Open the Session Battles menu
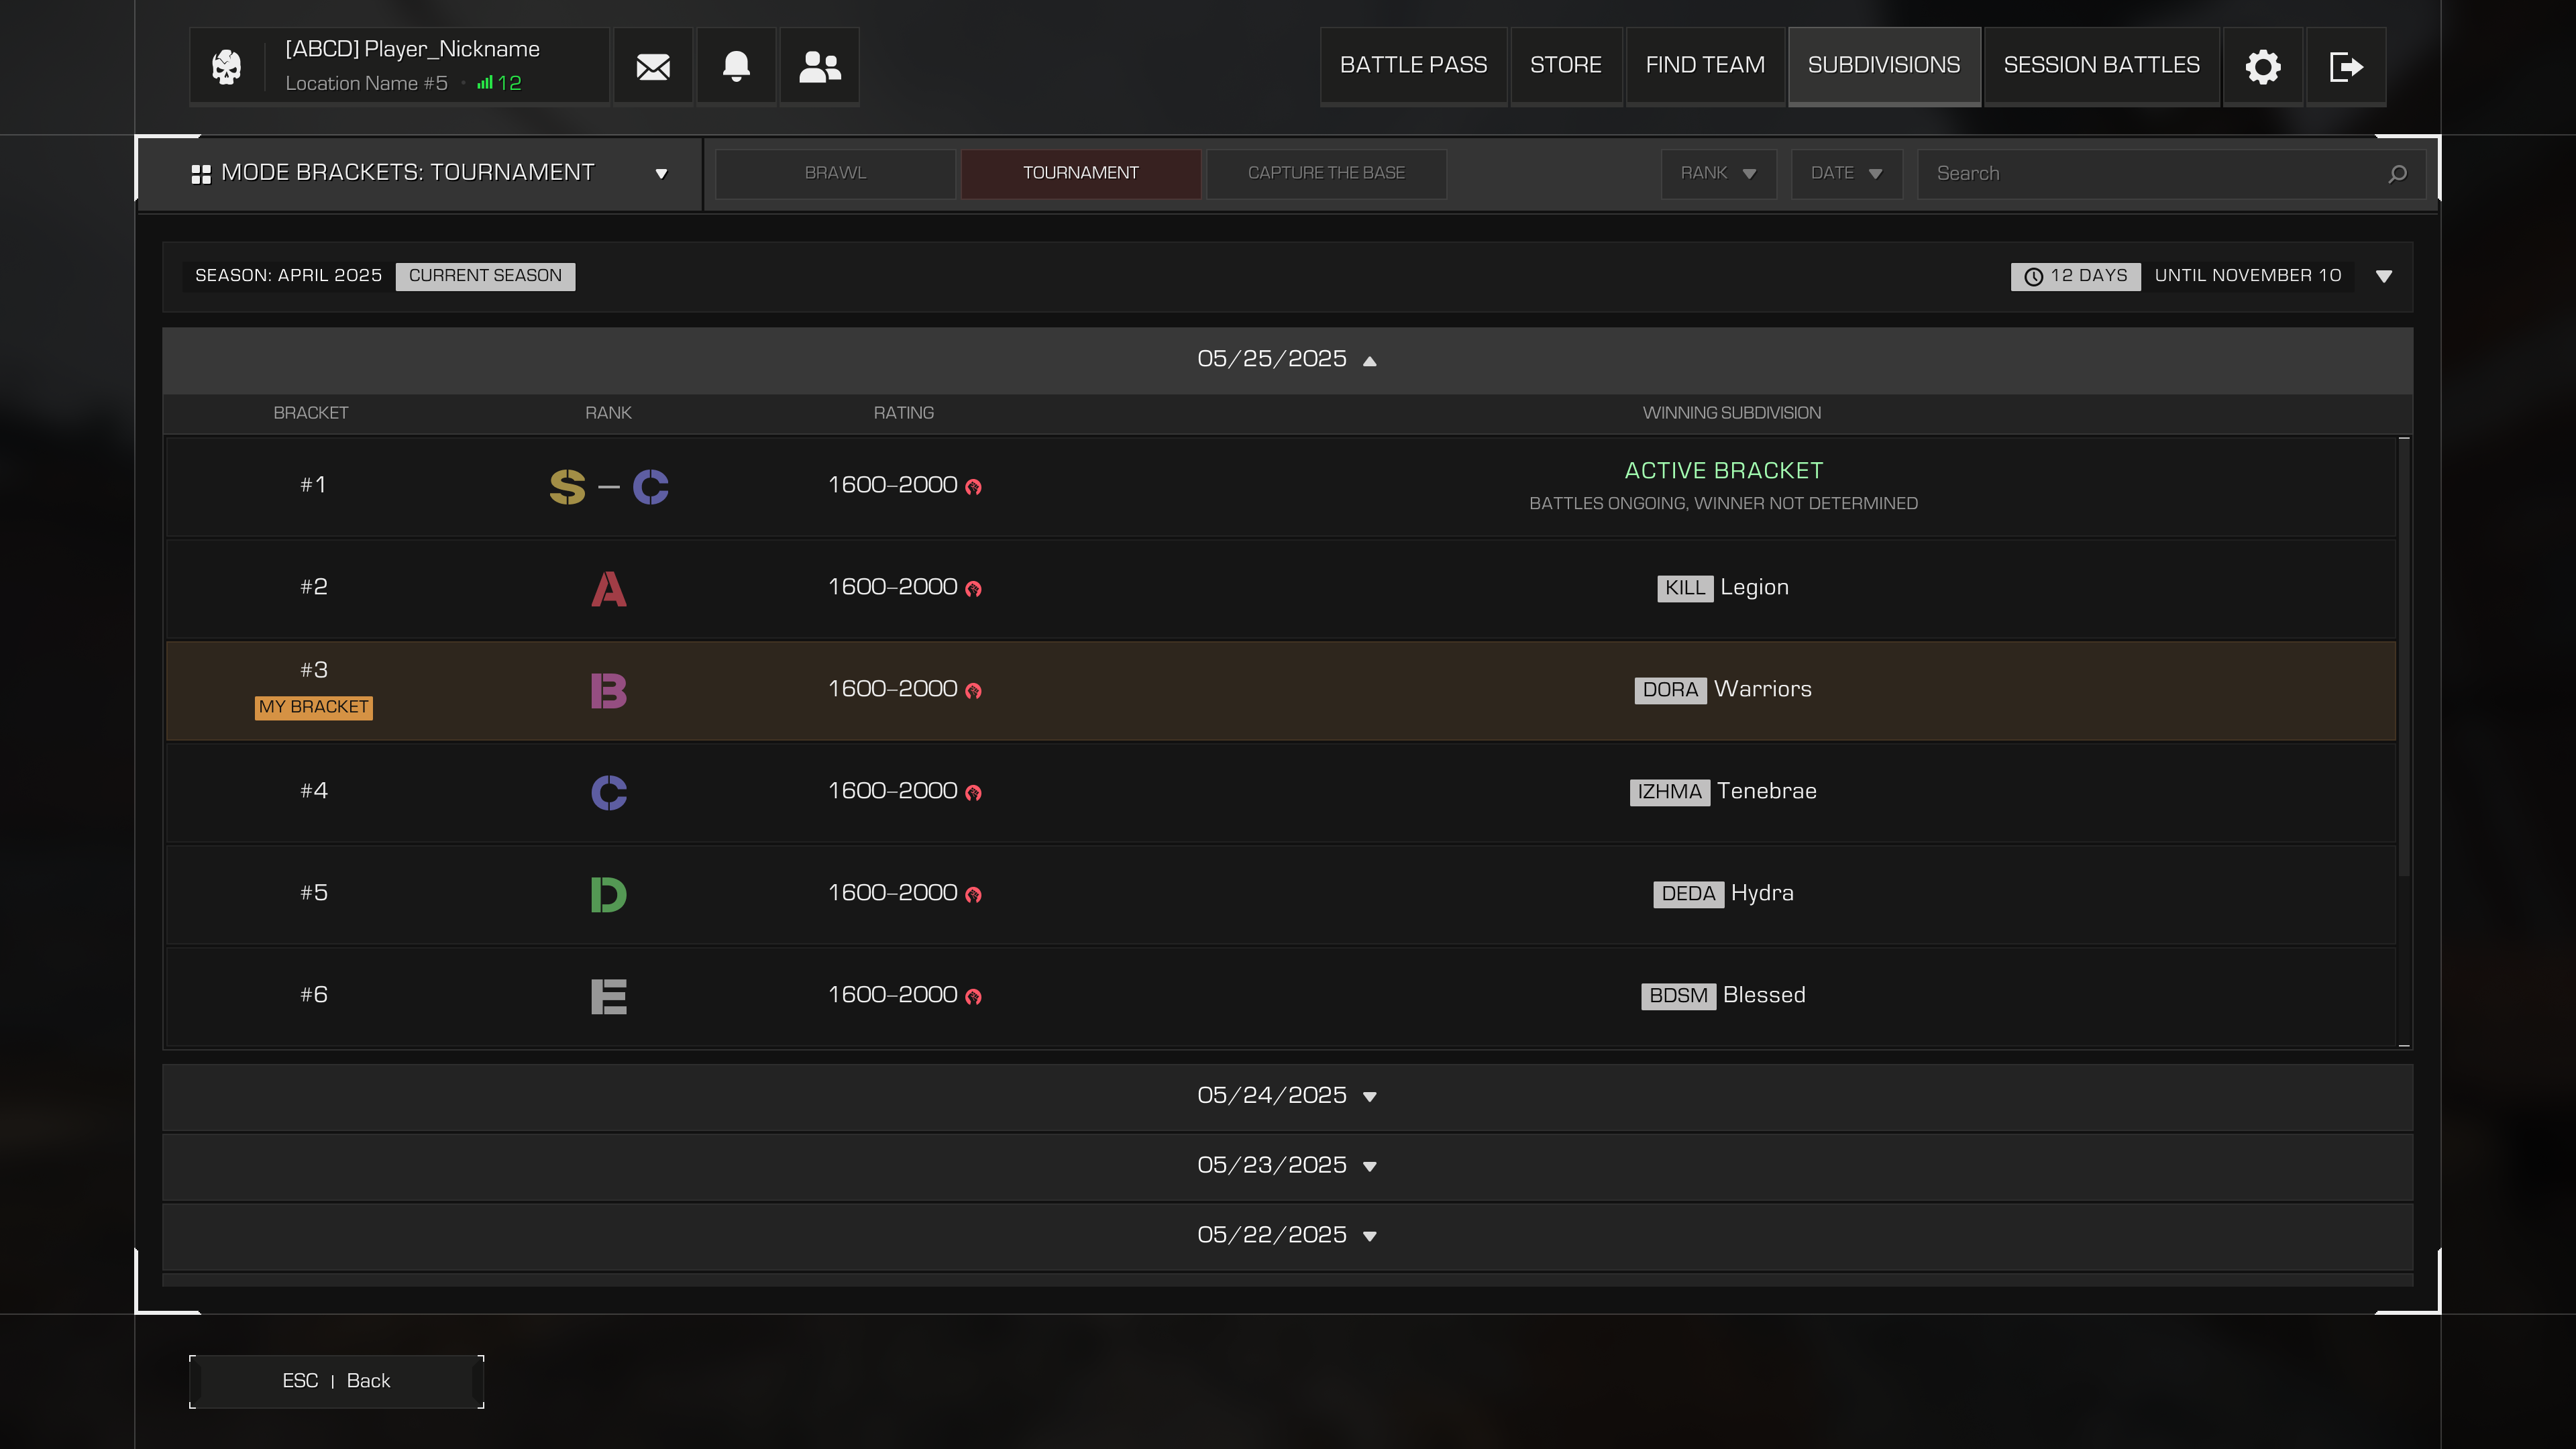This screenshot has height=1449, width=2576. point(2102,66)
